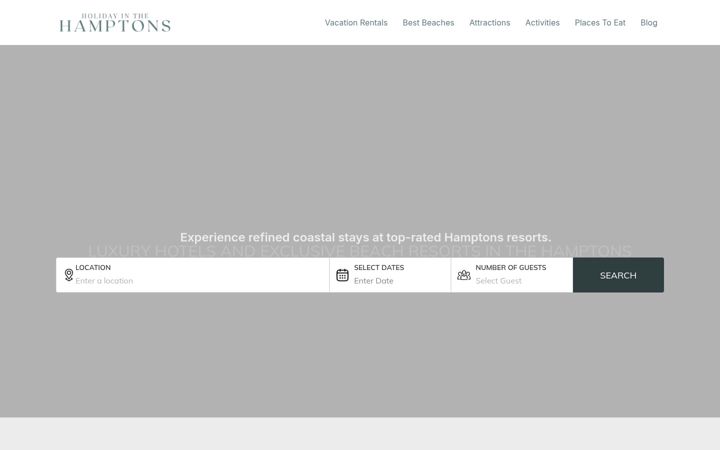Viewport: 720px width, 450px height.
Task: Open the Vacation Rentals menu
Action: [x=356, y=22]
